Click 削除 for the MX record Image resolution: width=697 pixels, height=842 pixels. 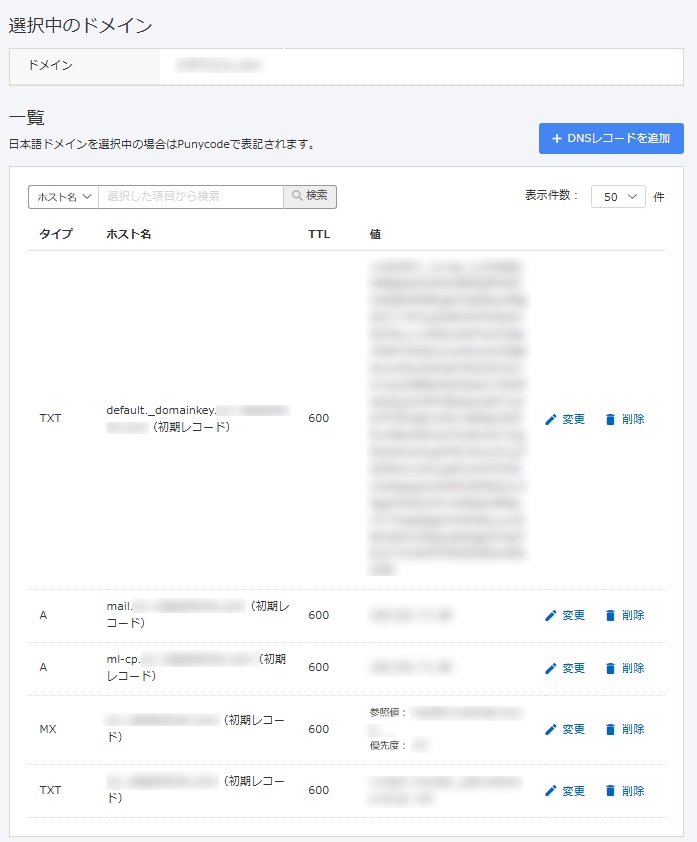(625, 729)
